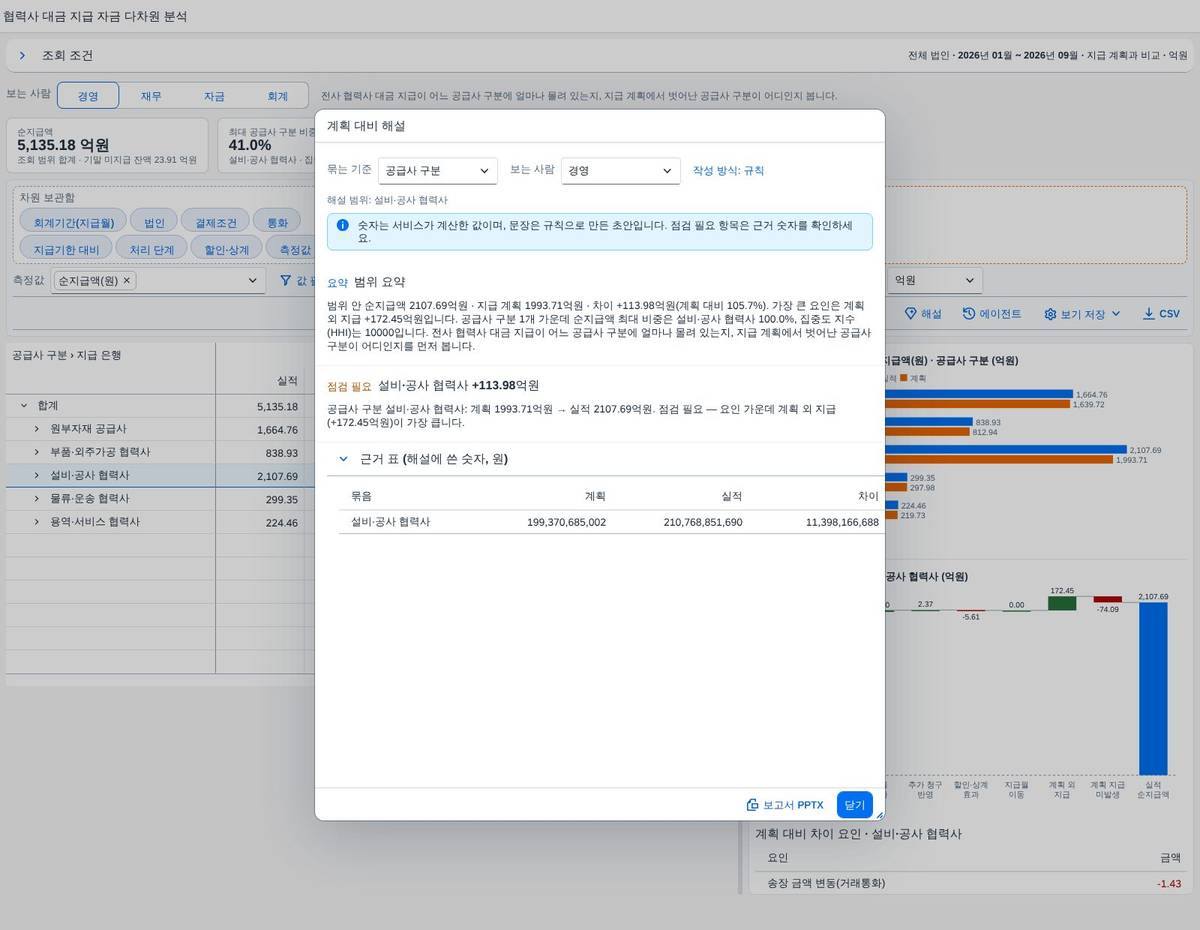Click the CSV download arrow icon
The width and height of the screenshot is (1200, 930).
[x=1148, y=314]
